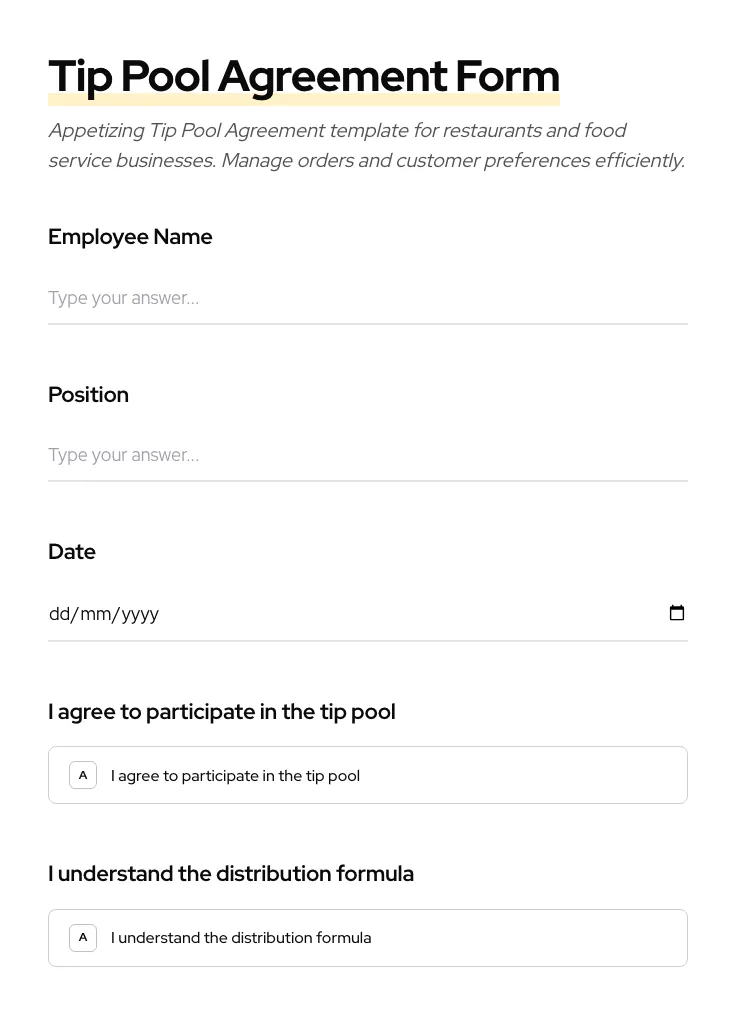Click the "A" key badge on agreement option
The image size is (736, 1024).
coord(83,775)
